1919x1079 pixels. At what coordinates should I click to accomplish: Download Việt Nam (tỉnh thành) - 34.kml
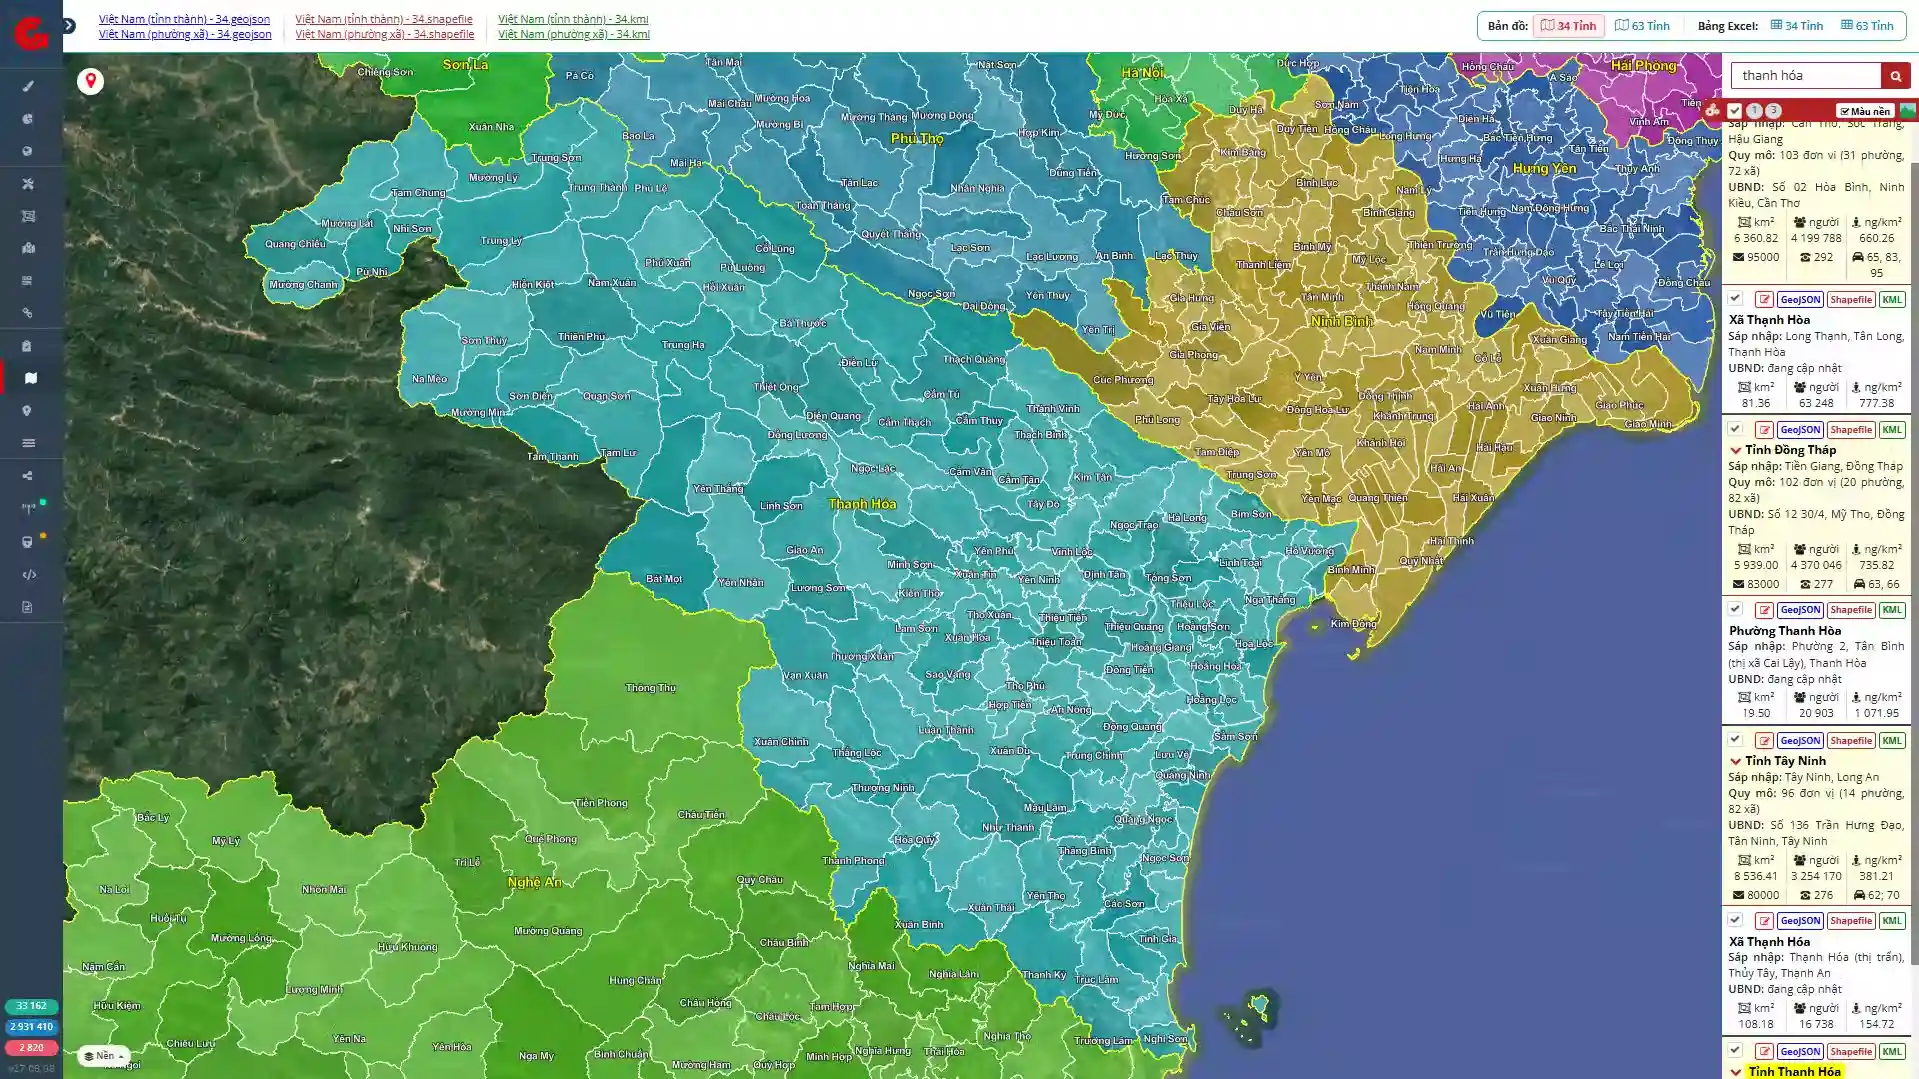(x=573, y=19)
